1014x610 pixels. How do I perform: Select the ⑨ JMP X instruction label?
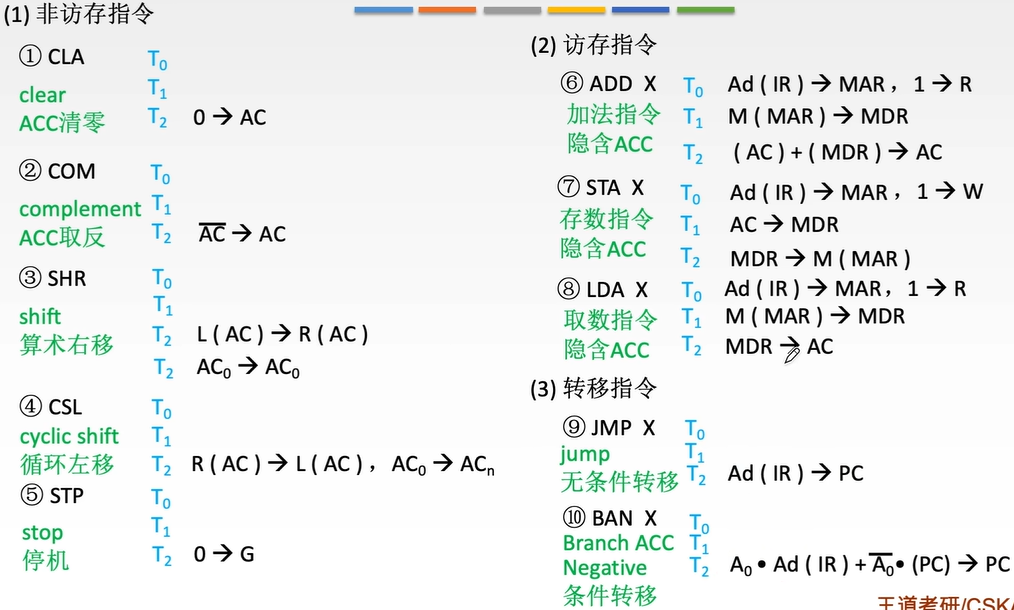click(x=609, y=428)
